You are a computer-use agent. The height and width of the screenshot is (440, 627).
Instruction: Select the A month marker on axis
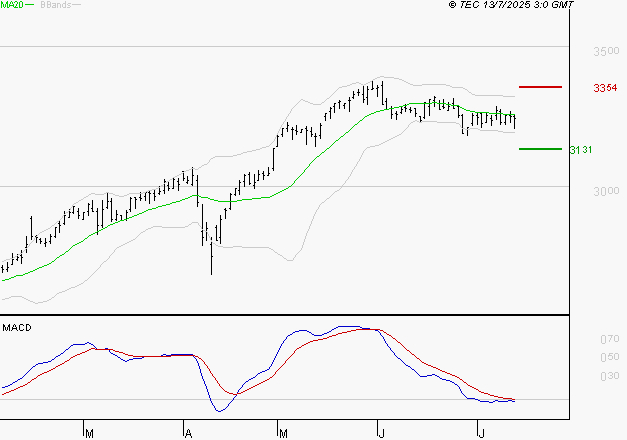(x=188, y=433)
